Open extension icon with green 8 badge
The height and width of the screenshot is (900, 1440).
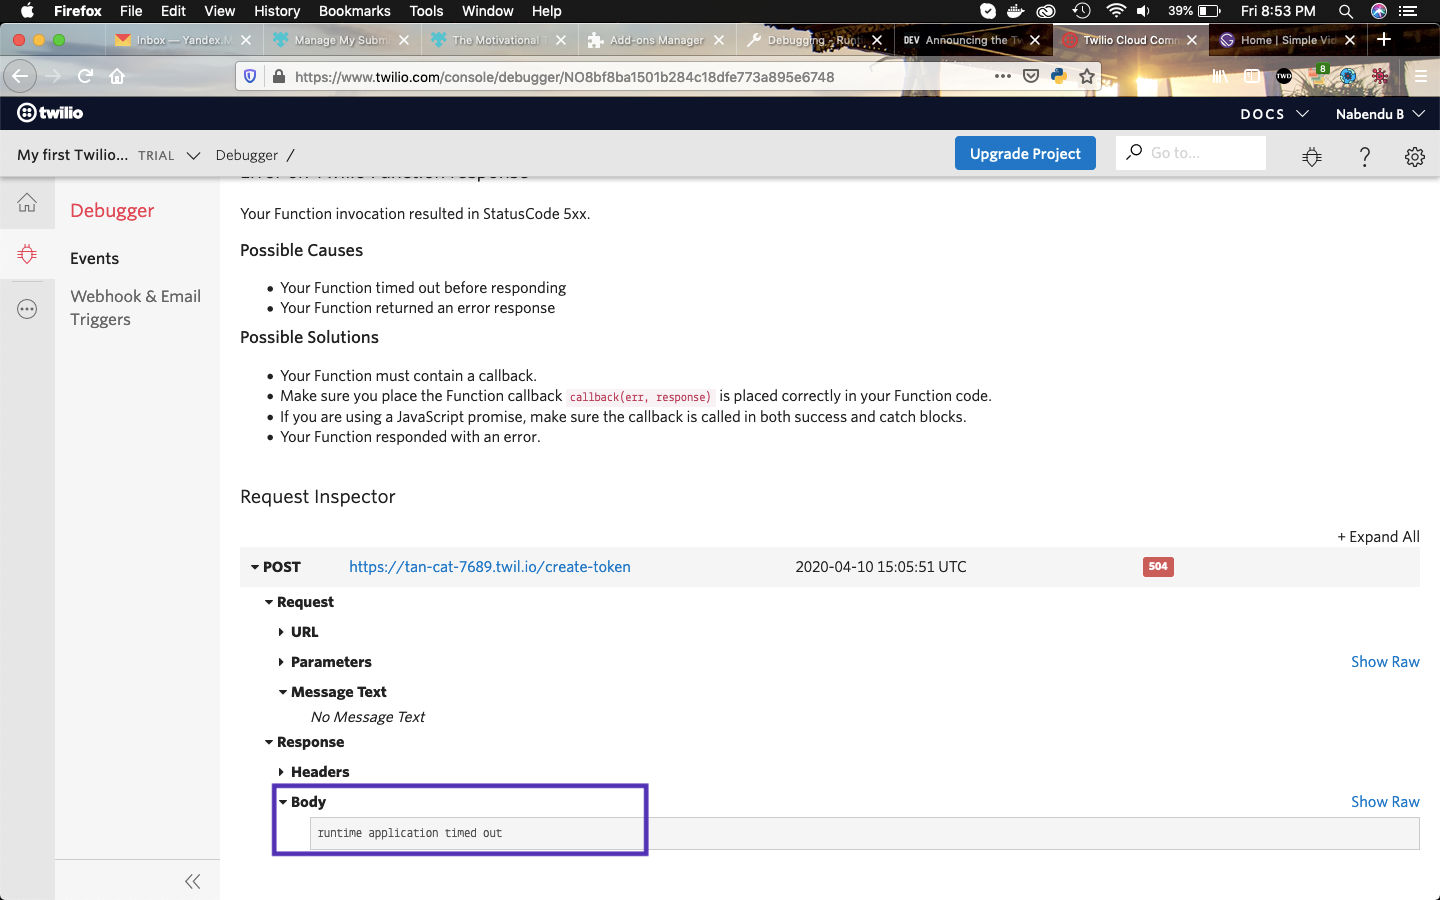(1317, 74)
